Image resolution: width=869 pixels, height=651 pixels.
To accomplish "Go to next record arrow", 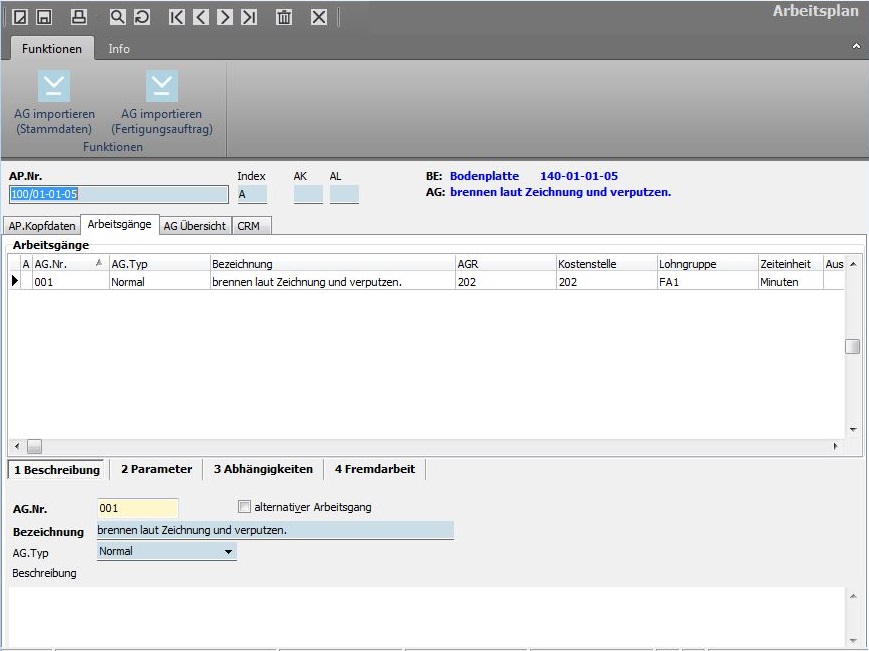I will coord(225,17).
